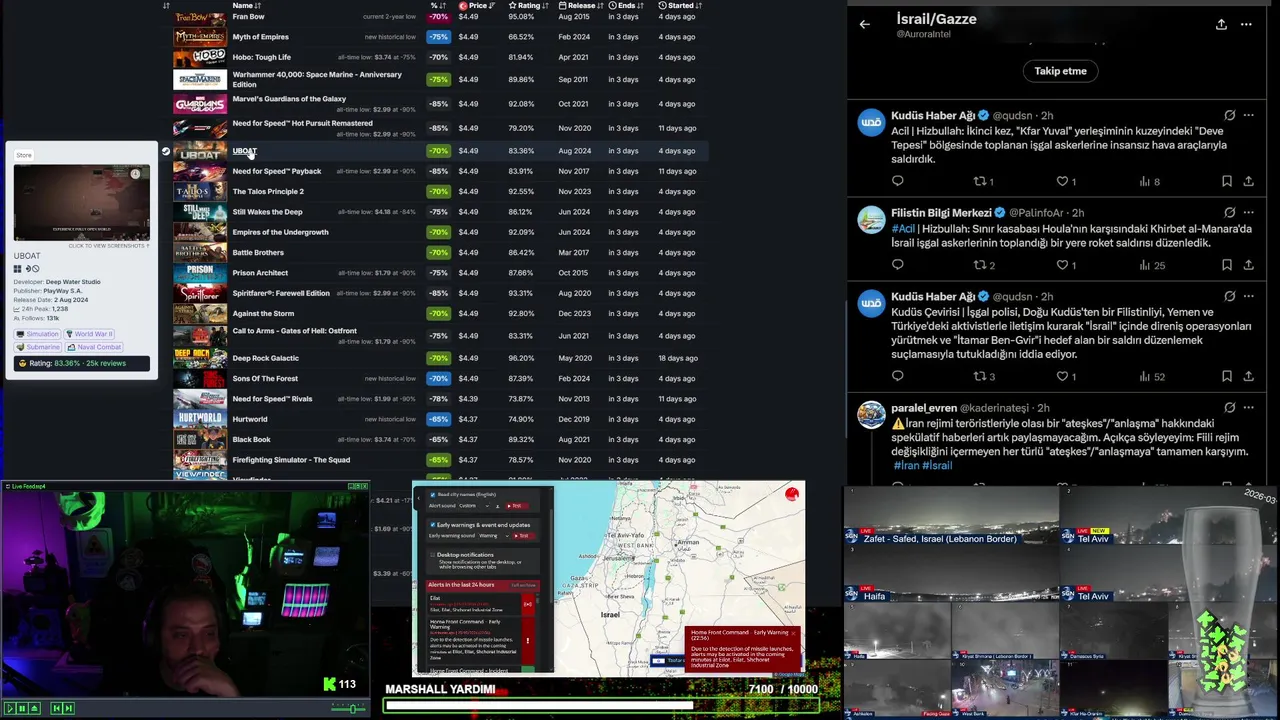Reply to the Kudüs Çevirisi tweet
The image size is (1280, 720).
(x=897, y=376)
